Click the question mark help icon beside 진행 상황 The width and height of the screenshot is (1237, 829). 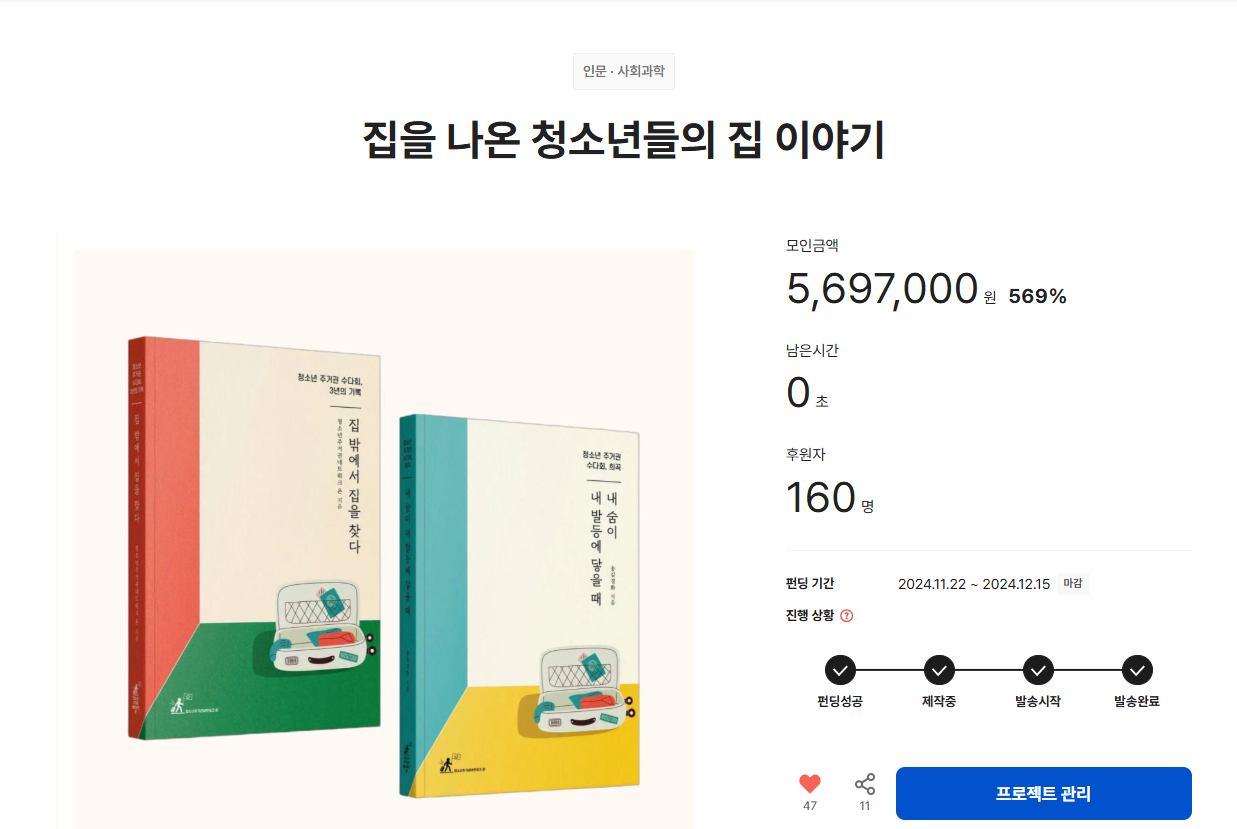[x=847, y=616]
